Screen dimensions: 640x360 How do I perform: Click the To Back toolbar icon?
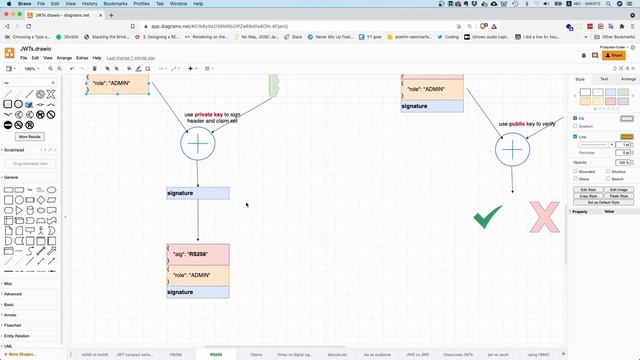click(116, 69)
